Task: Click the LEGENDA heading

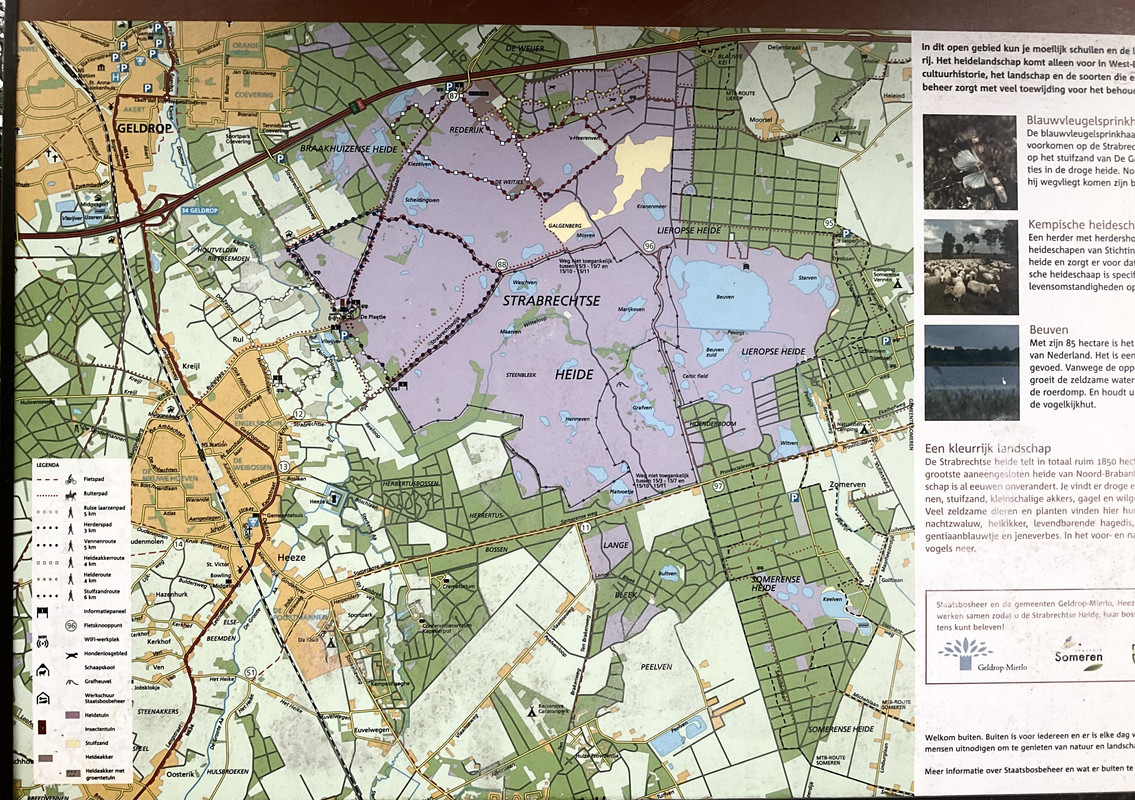Action: pyautogui.click(x=48, y=465)
